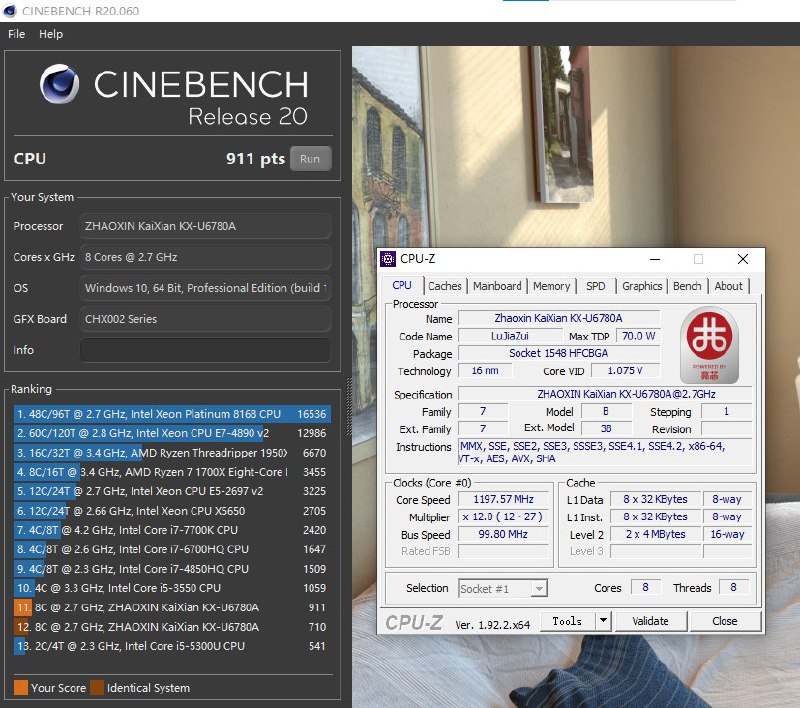The width and height of the screenshot is (800, 708).
Task: Expand the Tools dropdown arrow in CPU-Z
Action: [603, 621]
